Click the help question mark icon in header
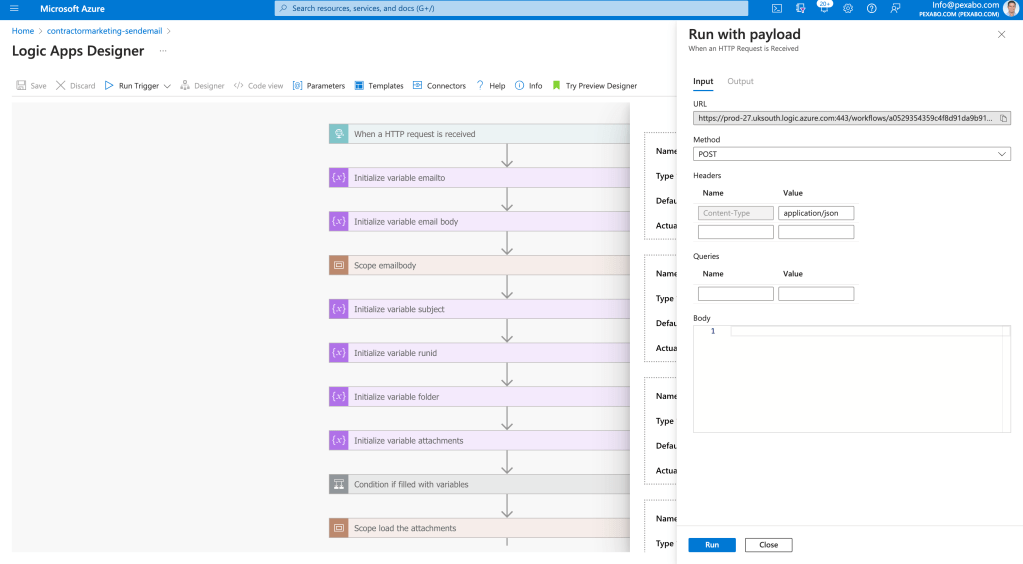The image size is (1023, 564). pos(871,8)
